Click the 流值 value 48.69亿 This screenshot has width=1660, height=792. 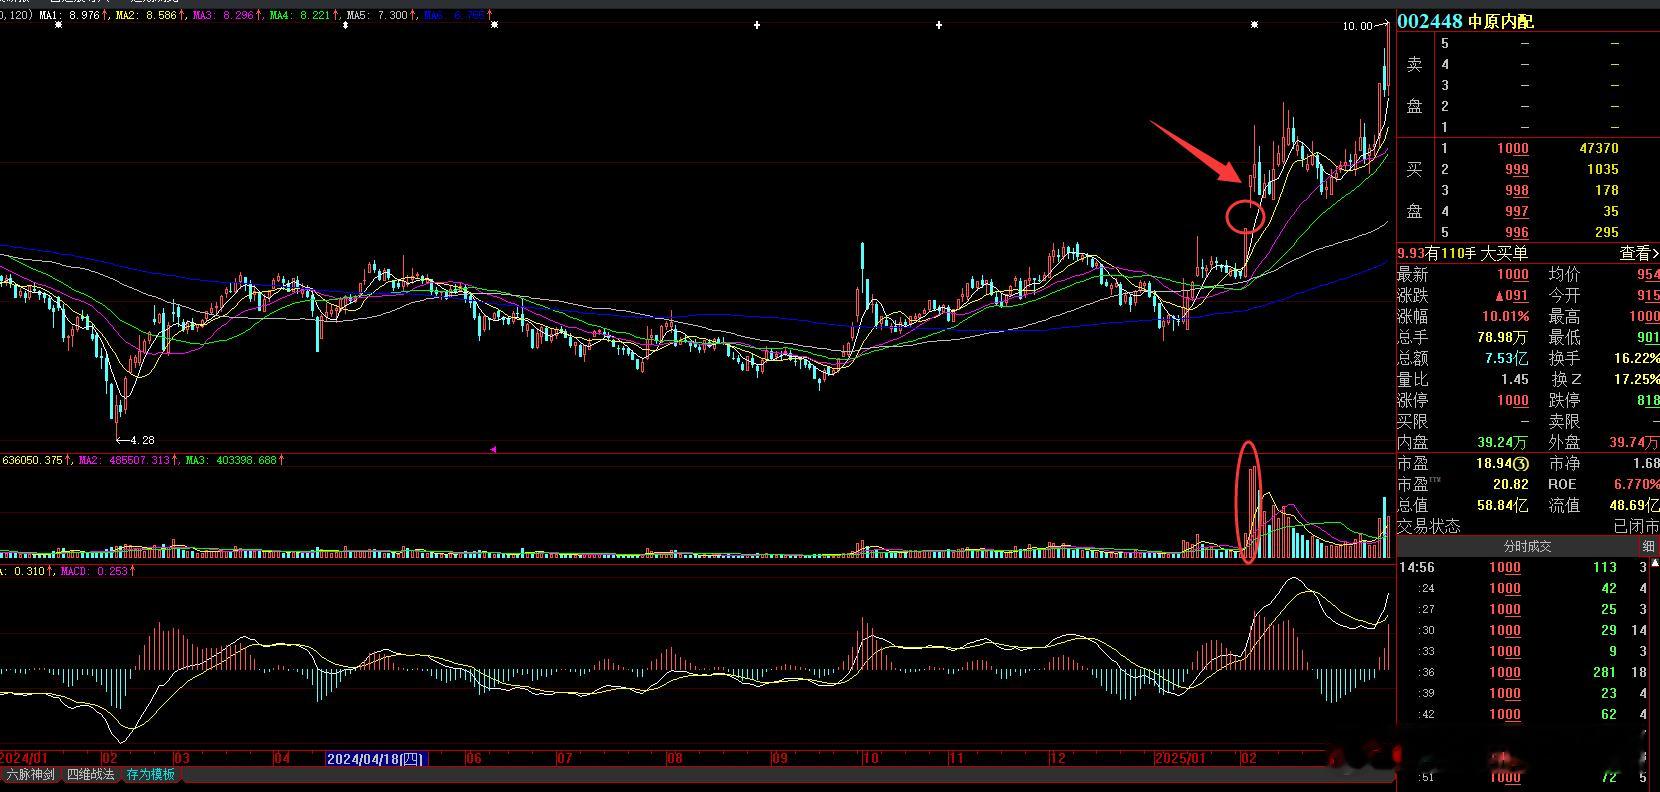1634,506
